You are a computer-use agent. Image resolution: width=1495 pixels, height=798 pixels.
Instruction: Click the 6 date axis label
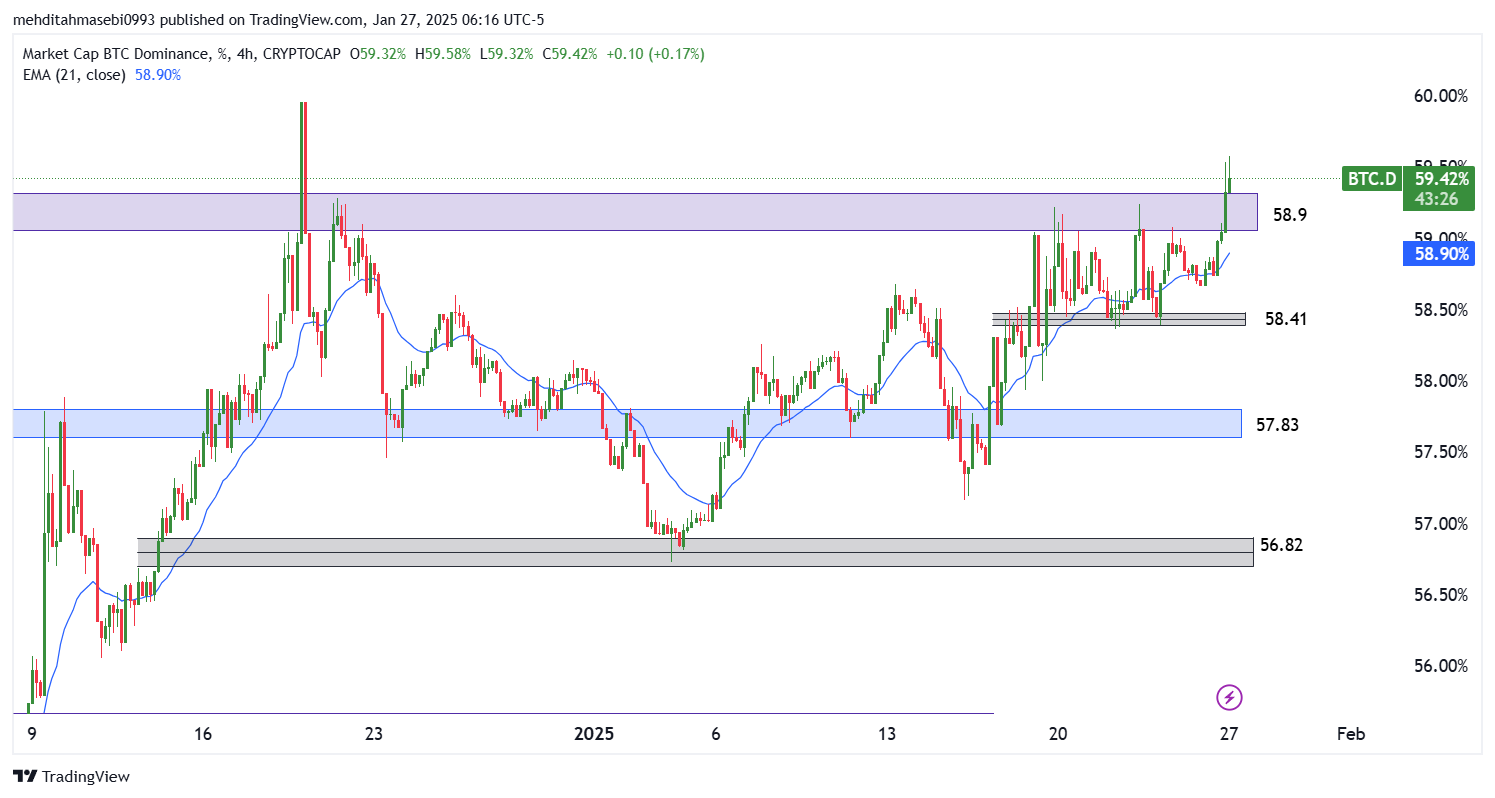pos(716,734)
